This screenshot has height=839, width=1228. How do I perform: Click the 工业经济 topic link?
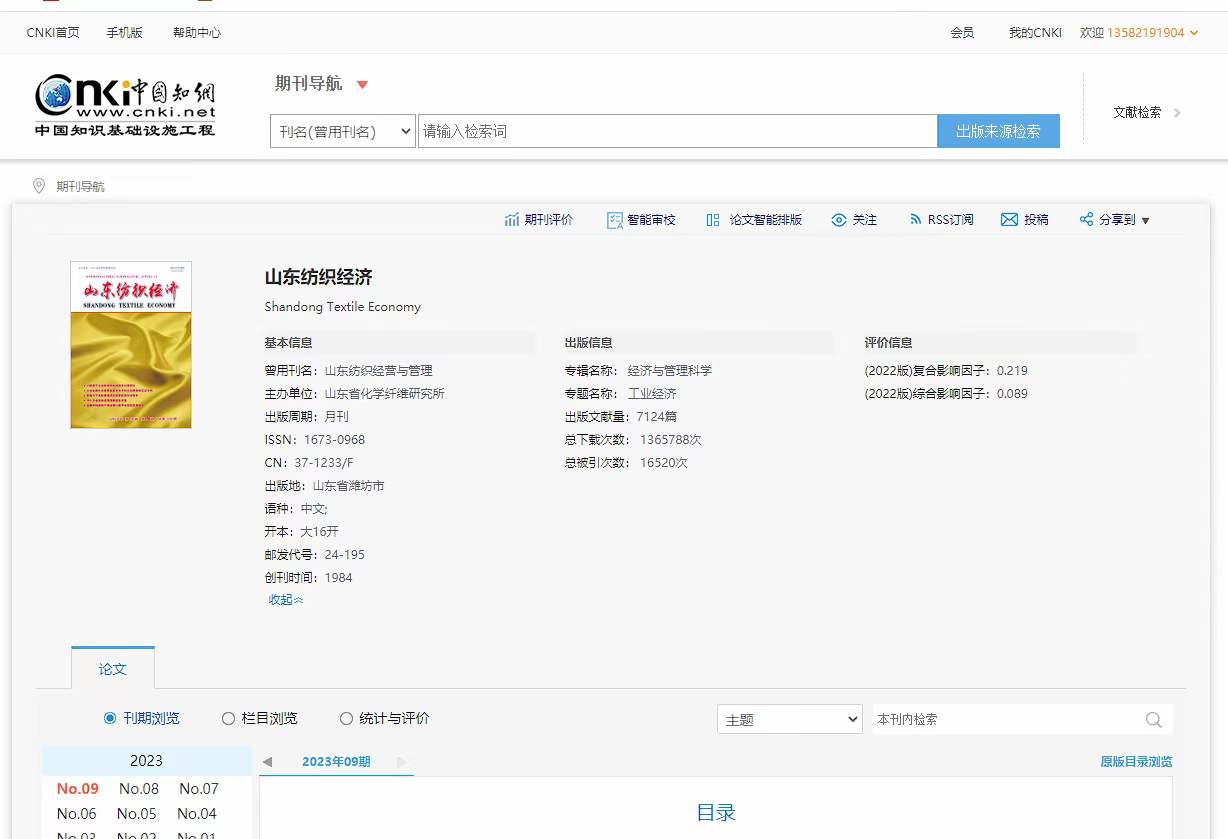[652, 394]
